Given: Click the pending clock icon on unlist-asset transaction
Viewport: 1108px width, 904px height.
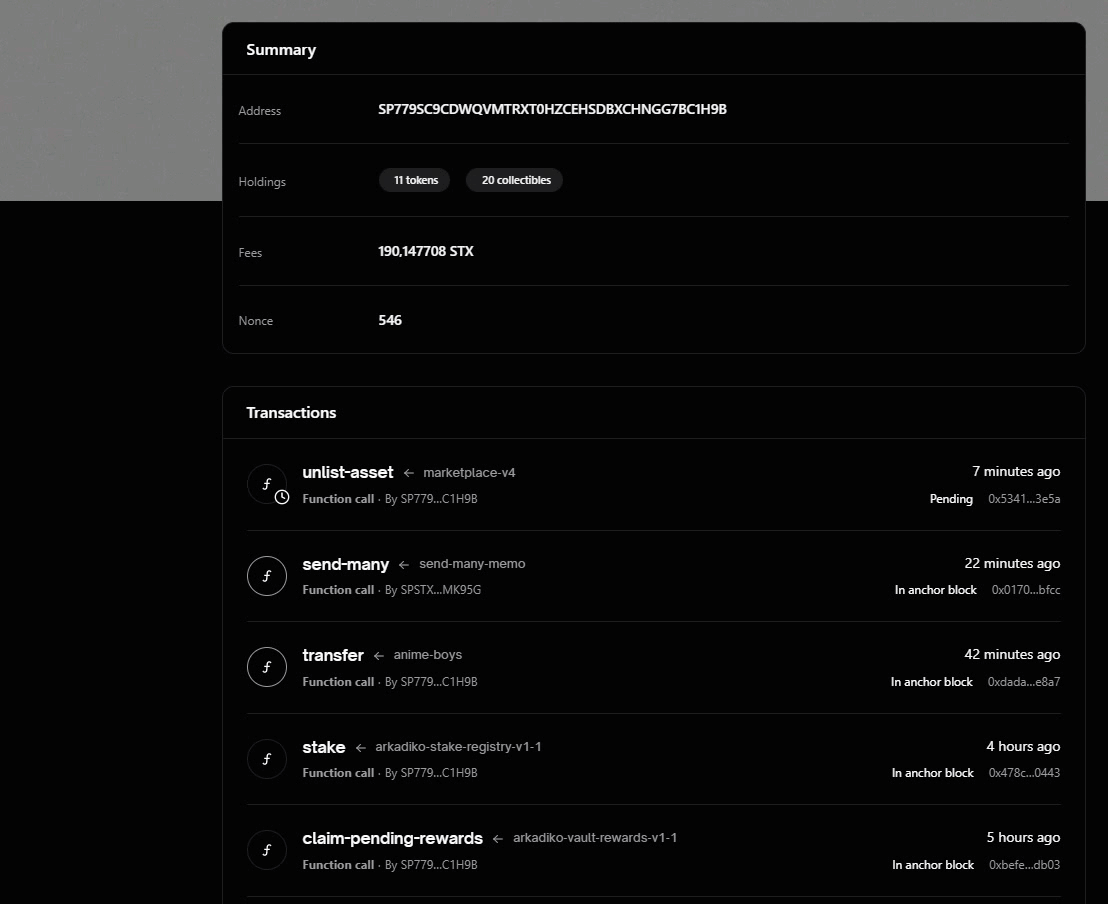Looking at the screenshot, I should [281, 496].
